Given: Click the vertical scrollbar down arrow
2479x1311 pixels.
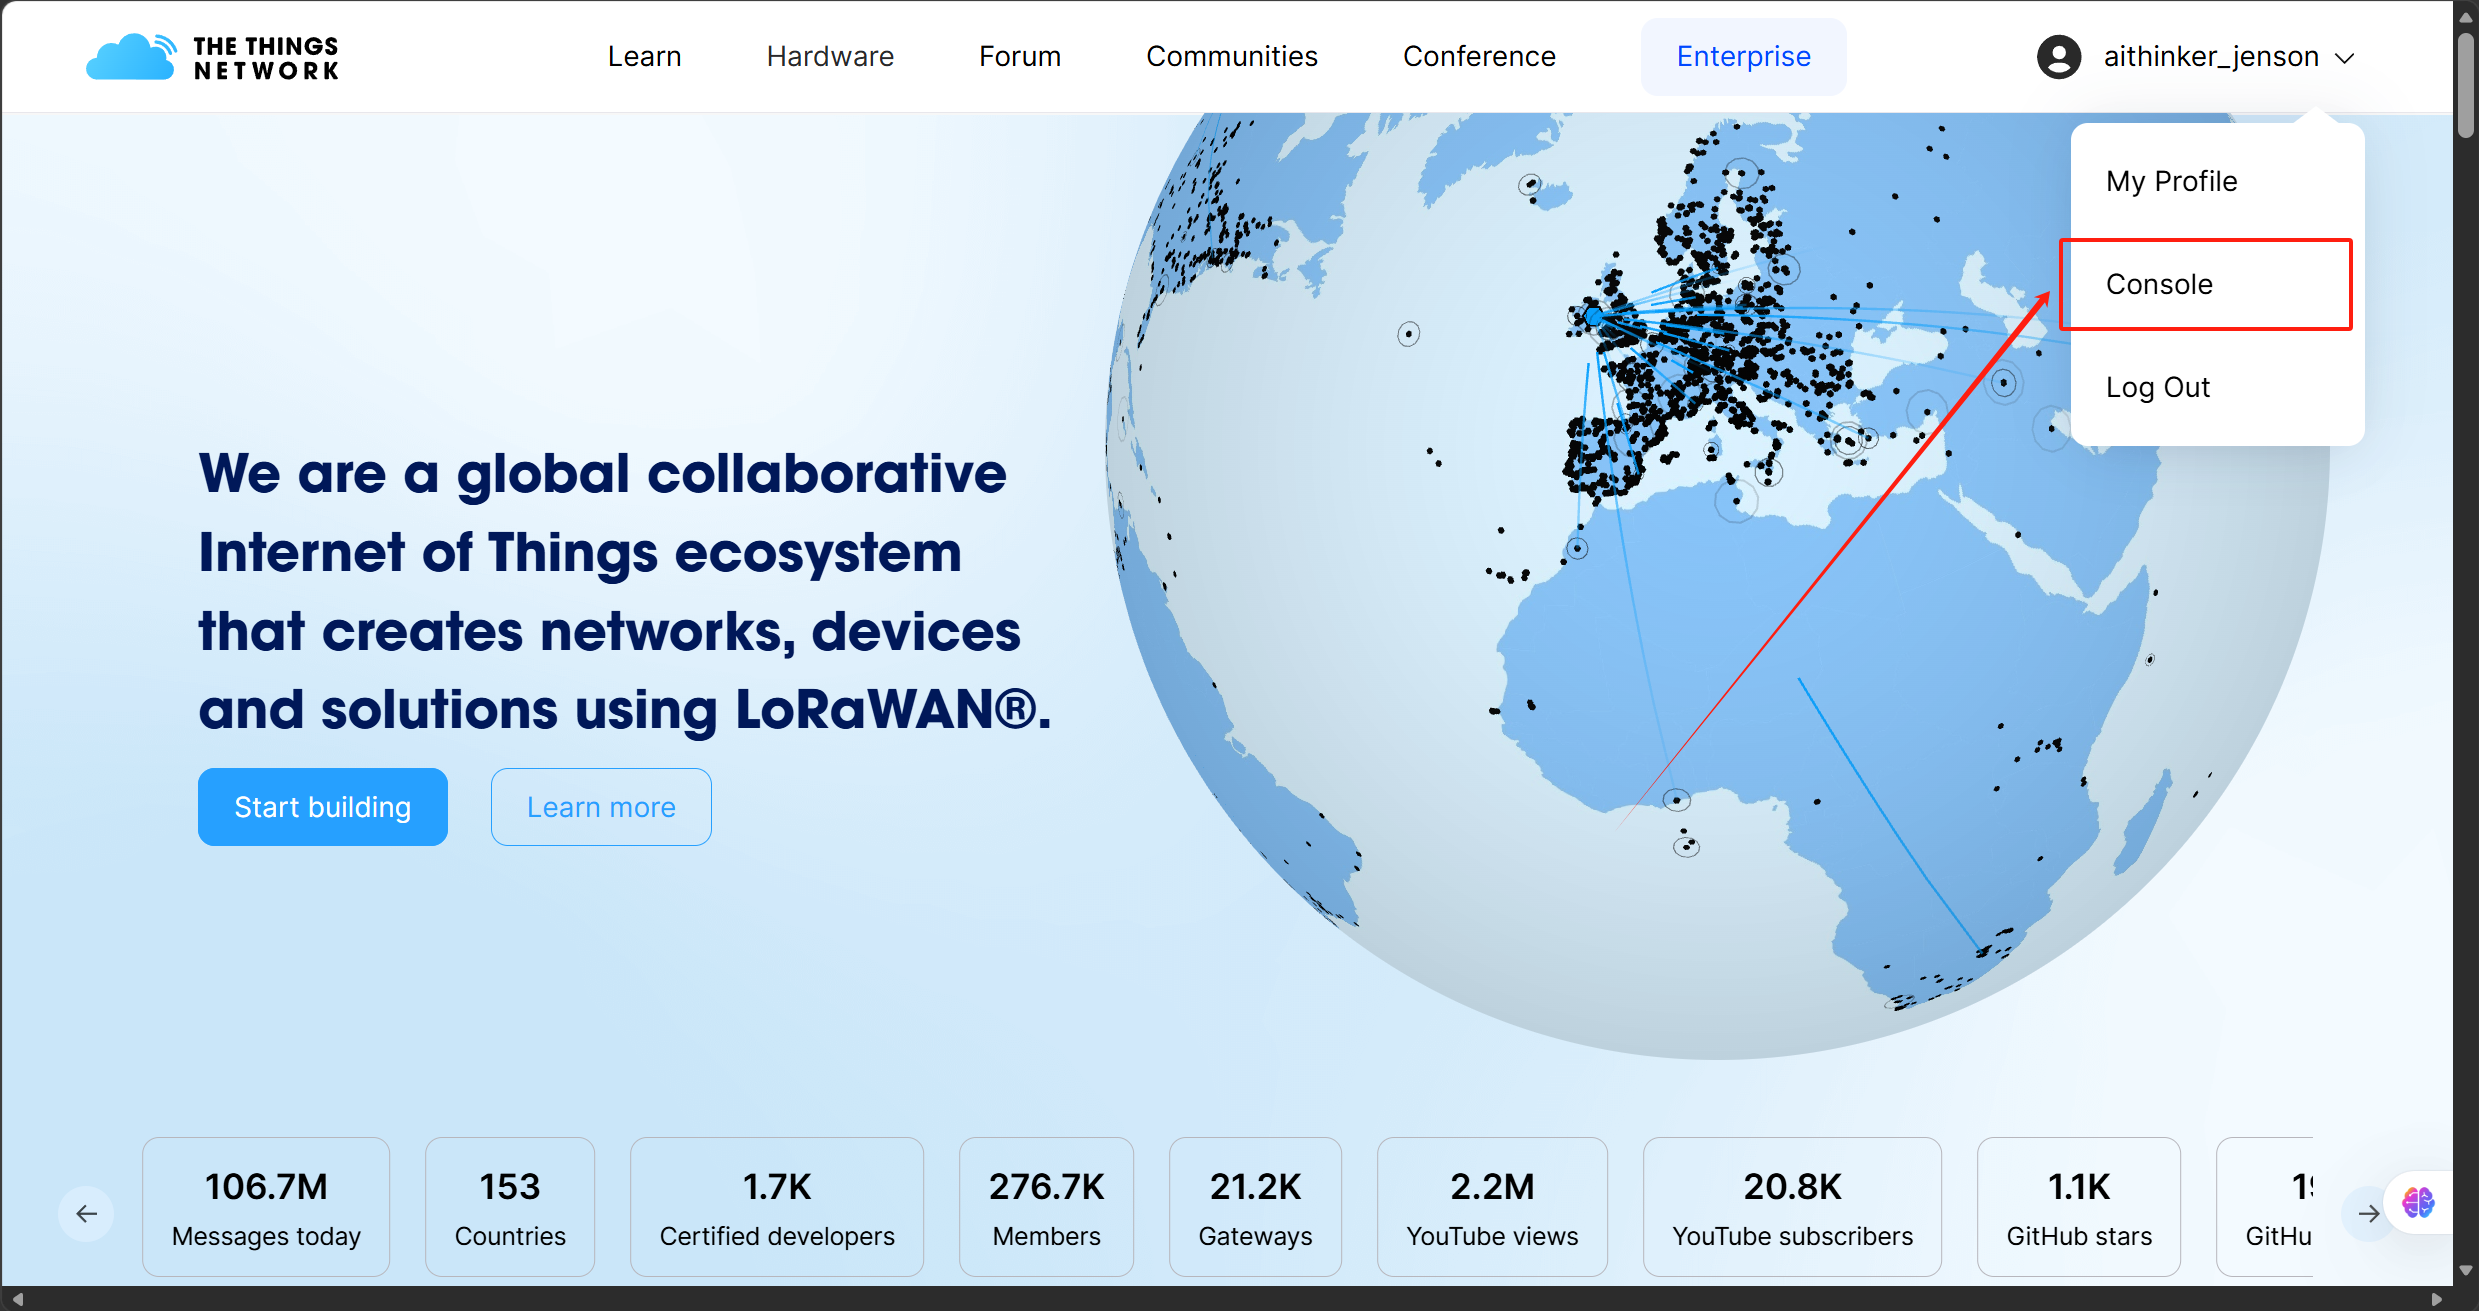Looking at the screenshot, I should click(2466, 1270).
